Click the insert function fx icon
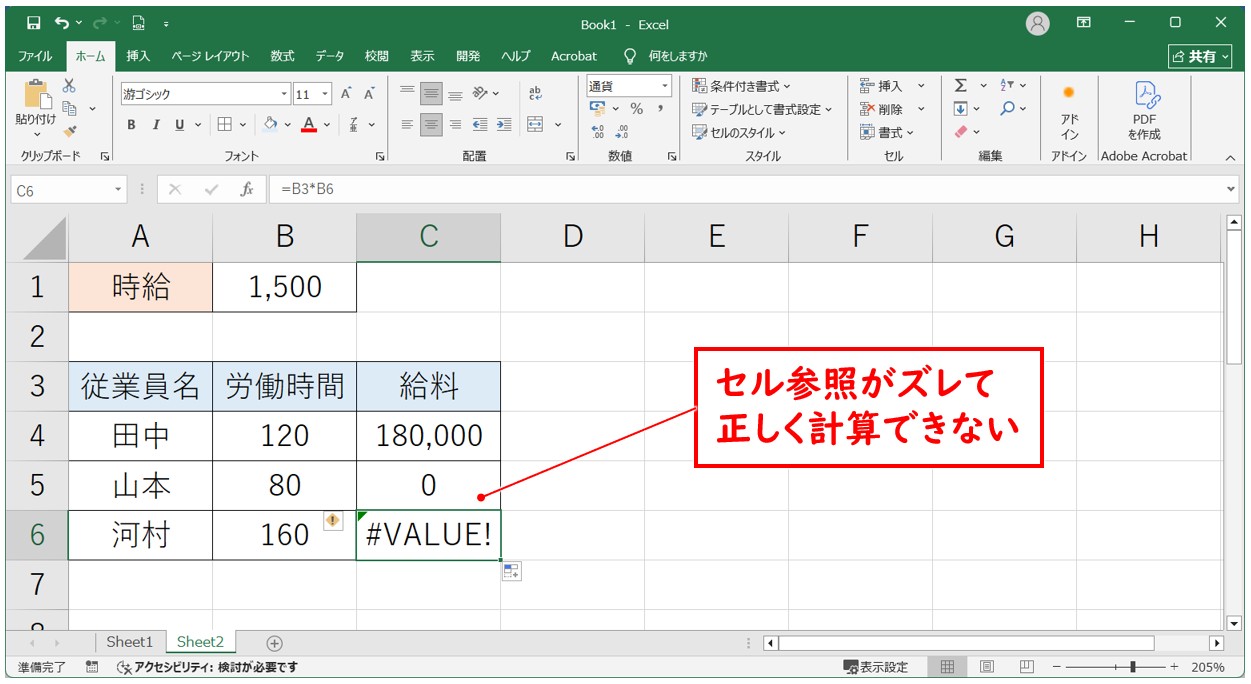Screen dimensions: 1251x684 point(246,189)
